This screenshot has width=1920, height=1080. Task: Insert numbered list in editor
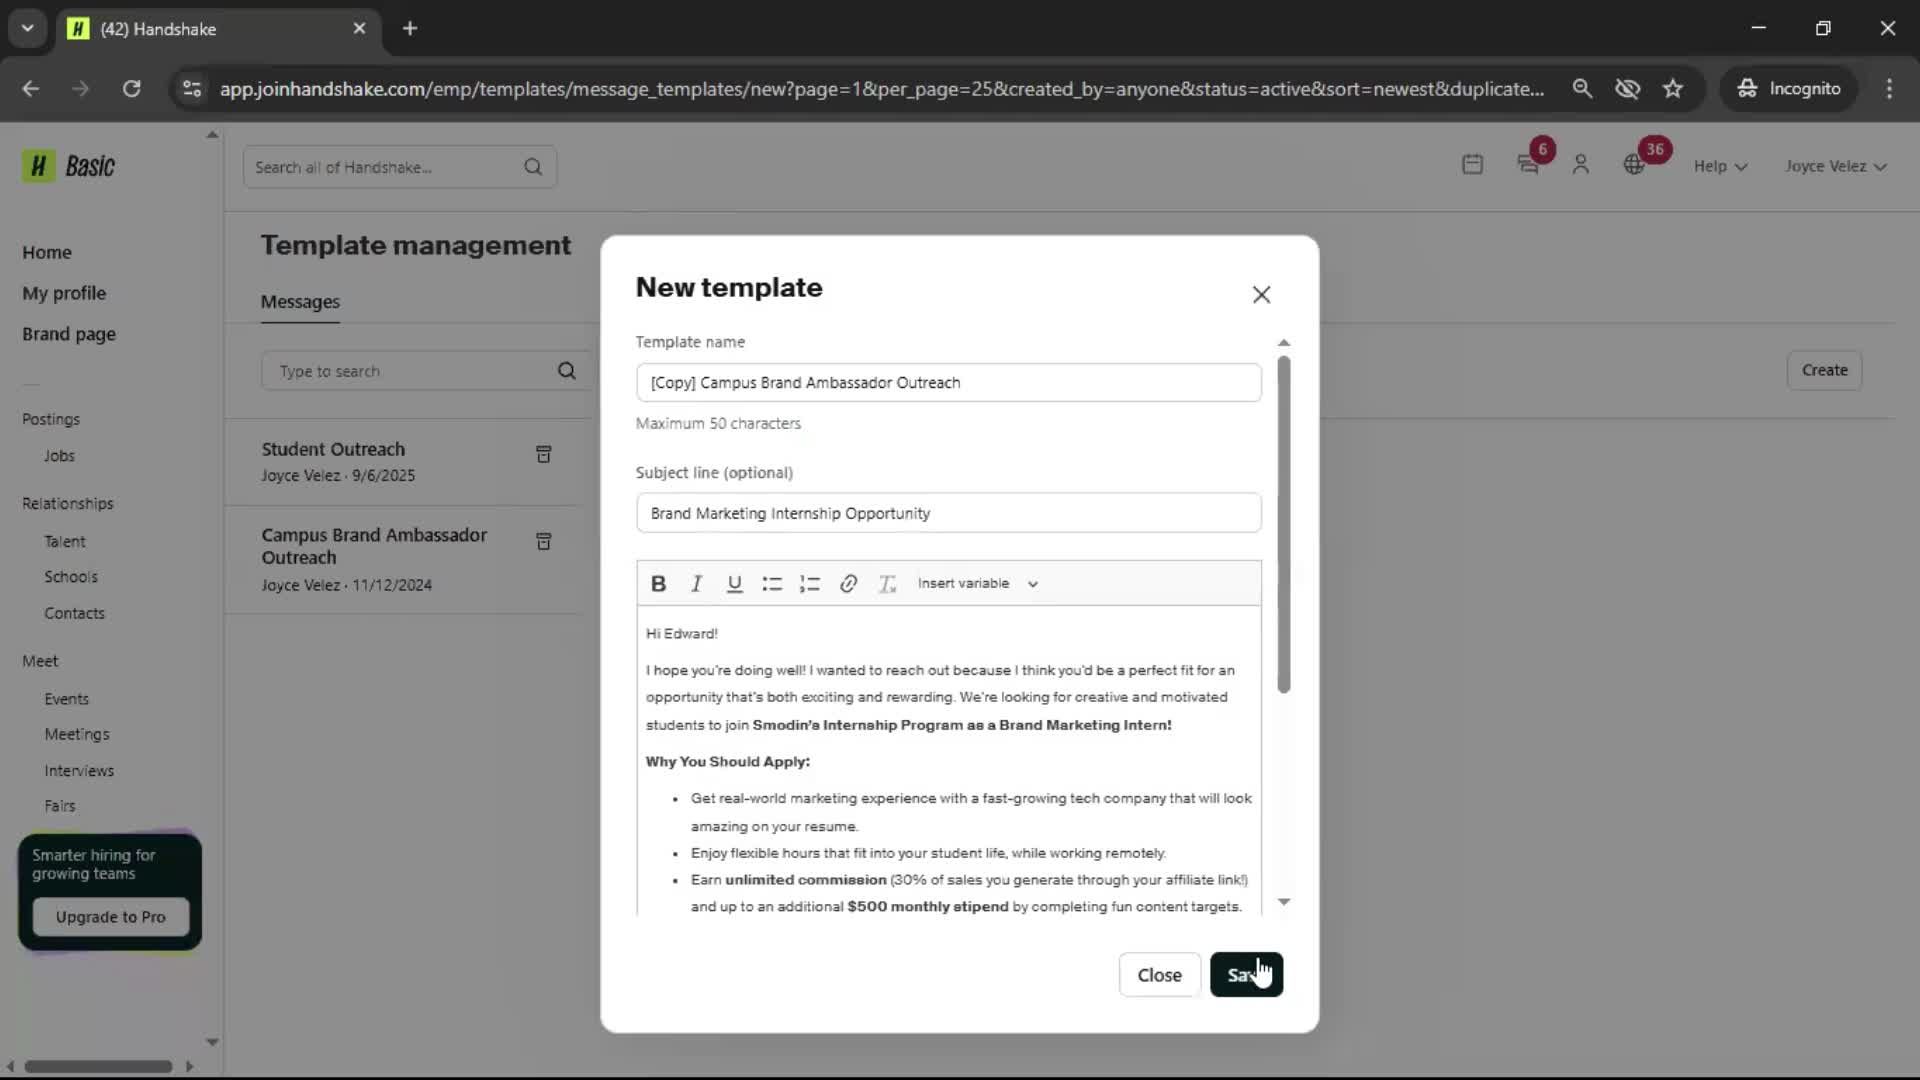pyautogui.click(x=810, y=584)
